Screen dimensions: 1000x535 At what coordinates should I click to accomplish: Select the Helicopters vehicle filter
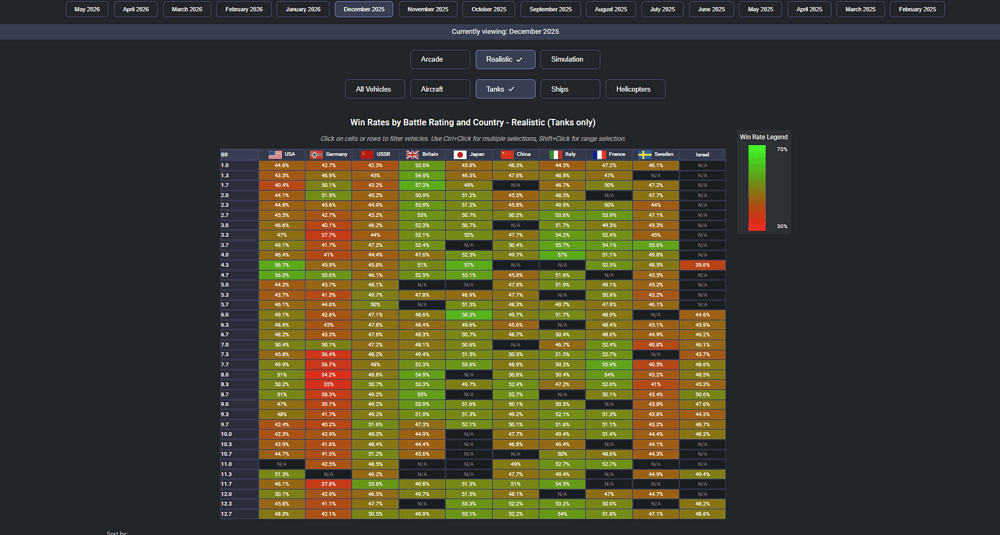[x=635, y=89]
